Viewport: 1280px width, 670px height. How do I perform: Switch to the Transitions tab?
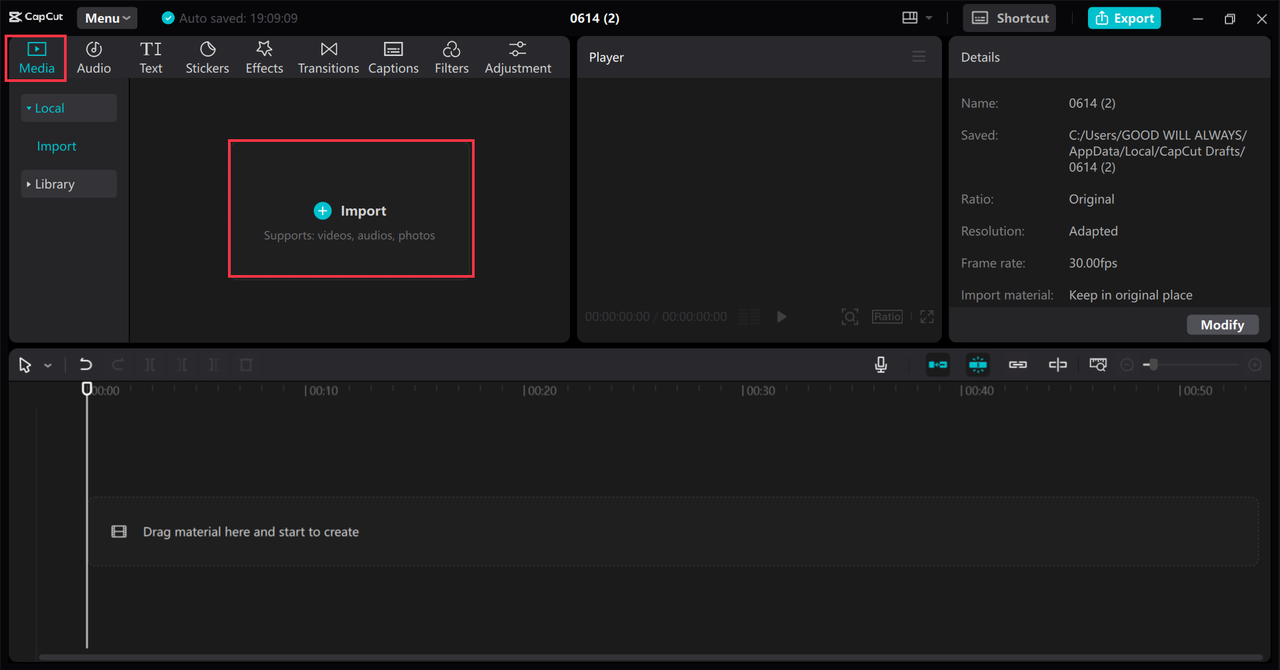(x=328, y=58)
